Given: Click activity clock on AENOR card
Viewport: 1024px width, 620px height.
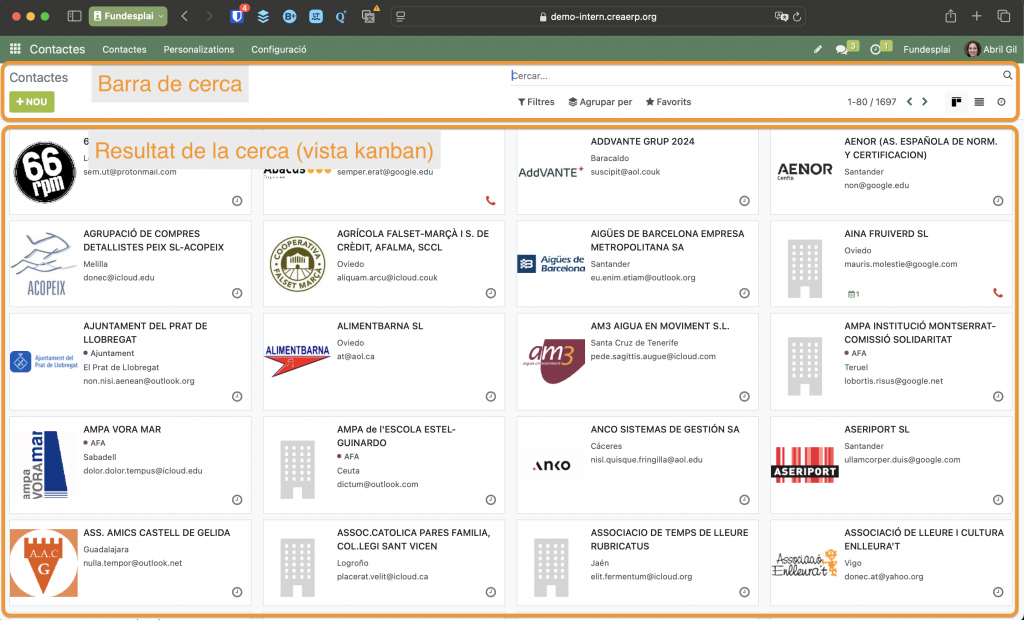Looking at the screenshot, I should [x=997, y=200].
